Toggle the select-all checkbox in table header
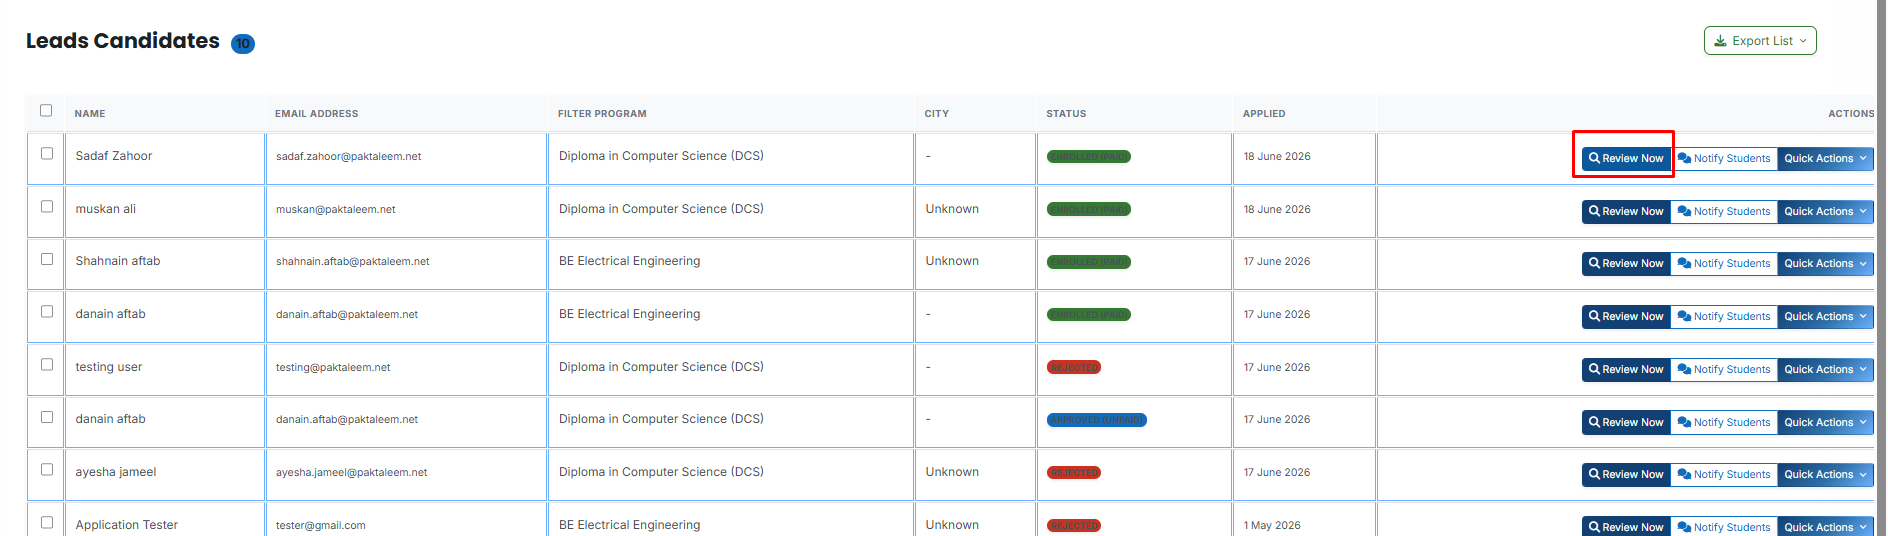The height and width of the screenshot is (536, 1888). [x=46, y=111]
